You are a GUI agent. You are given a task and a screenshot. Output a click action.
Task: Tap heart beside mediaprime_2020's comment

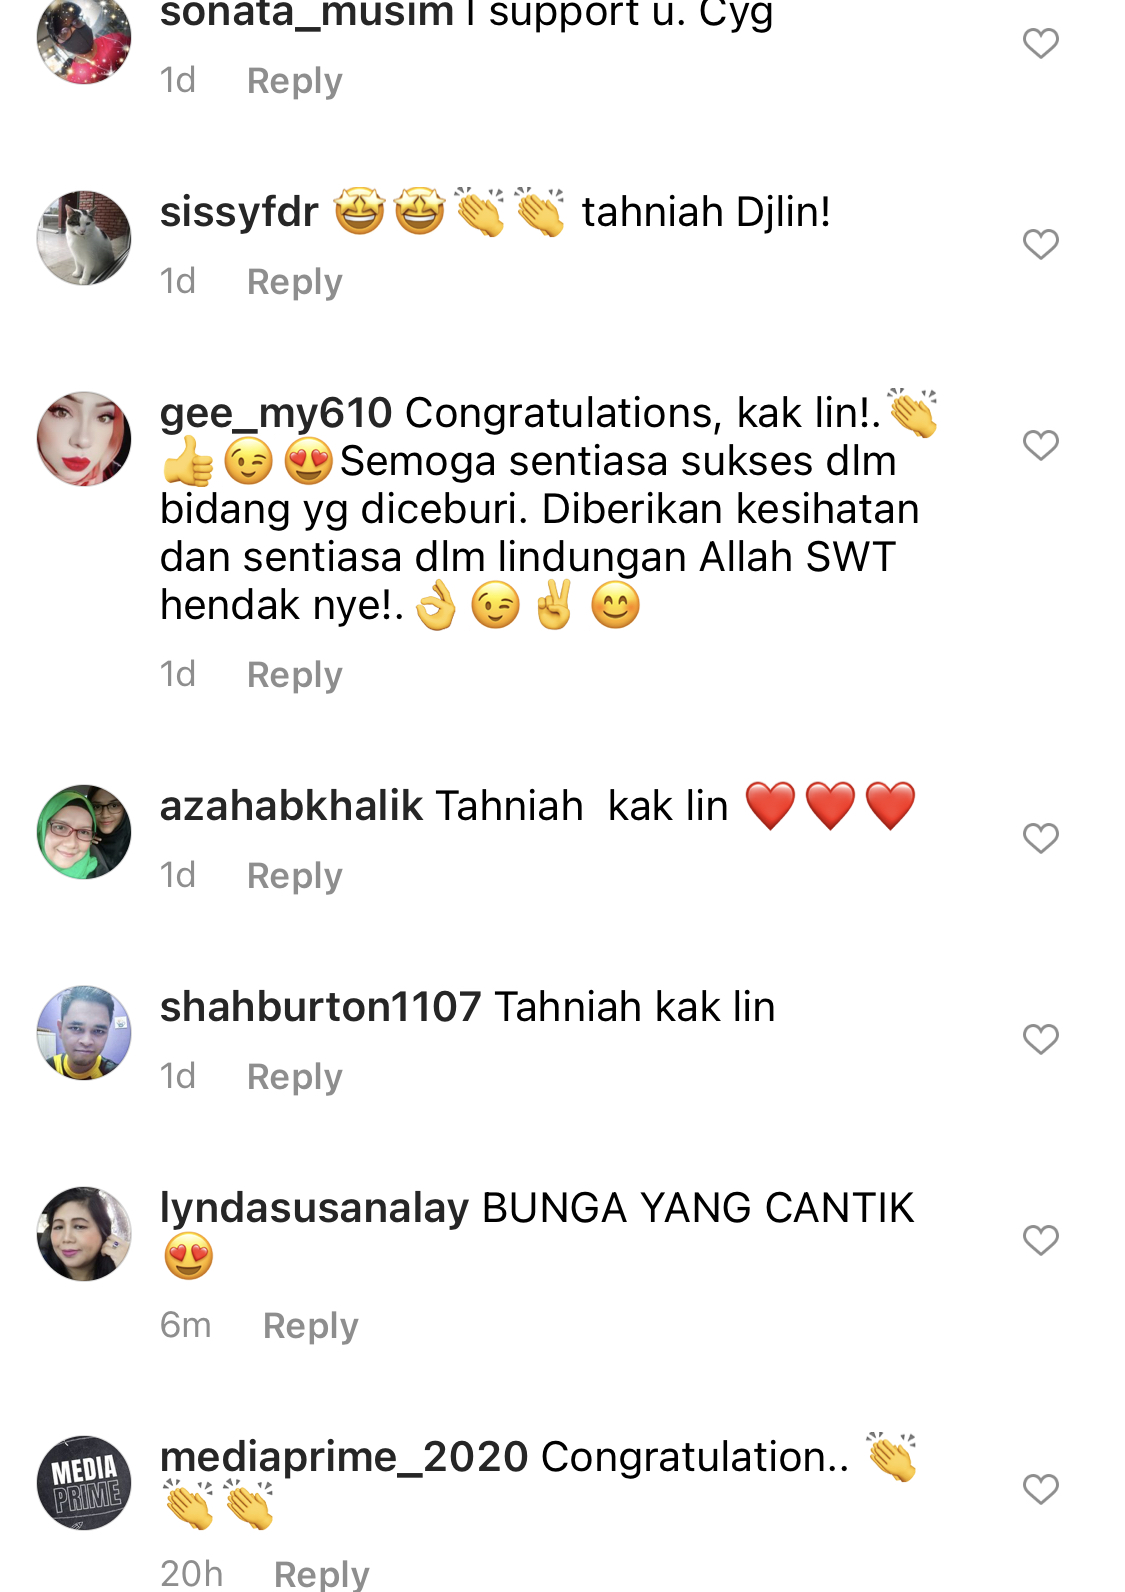point(1040,1489)
